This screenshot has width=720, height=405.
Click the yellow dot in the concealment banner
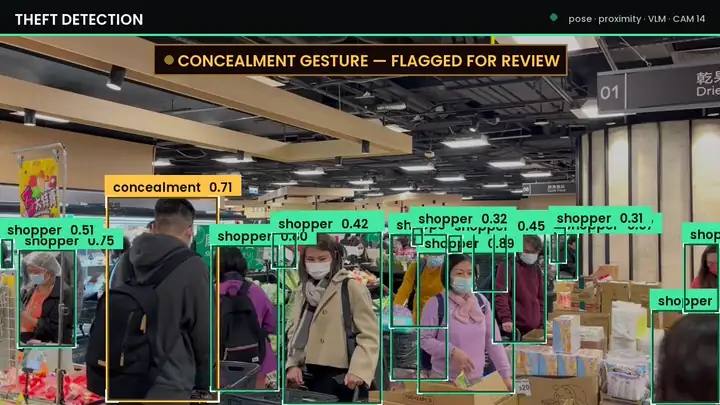coord(169,60)
